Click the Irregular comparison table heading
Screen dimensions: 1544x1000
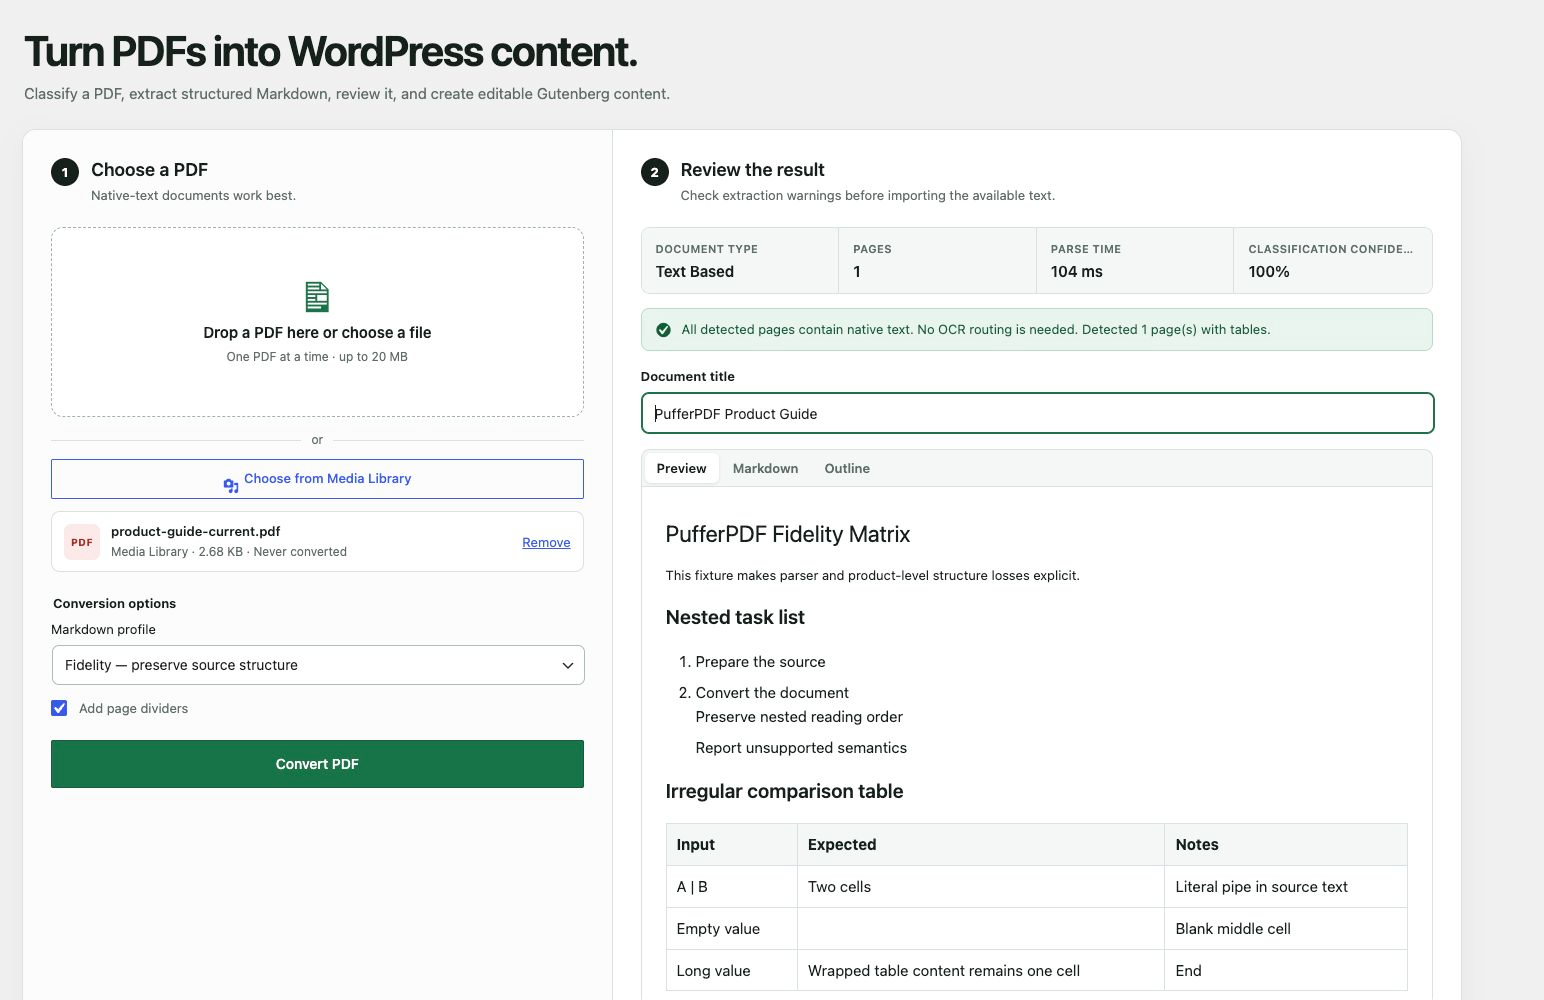pyautogui.click(x=784, y=791)
